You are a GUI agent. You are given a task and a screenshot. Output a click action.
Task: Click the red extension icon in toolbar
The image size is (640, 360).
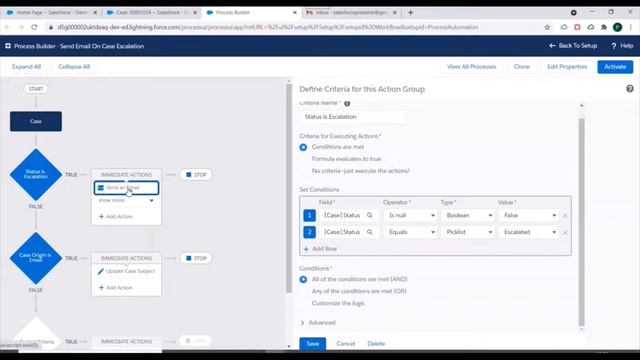577,27
